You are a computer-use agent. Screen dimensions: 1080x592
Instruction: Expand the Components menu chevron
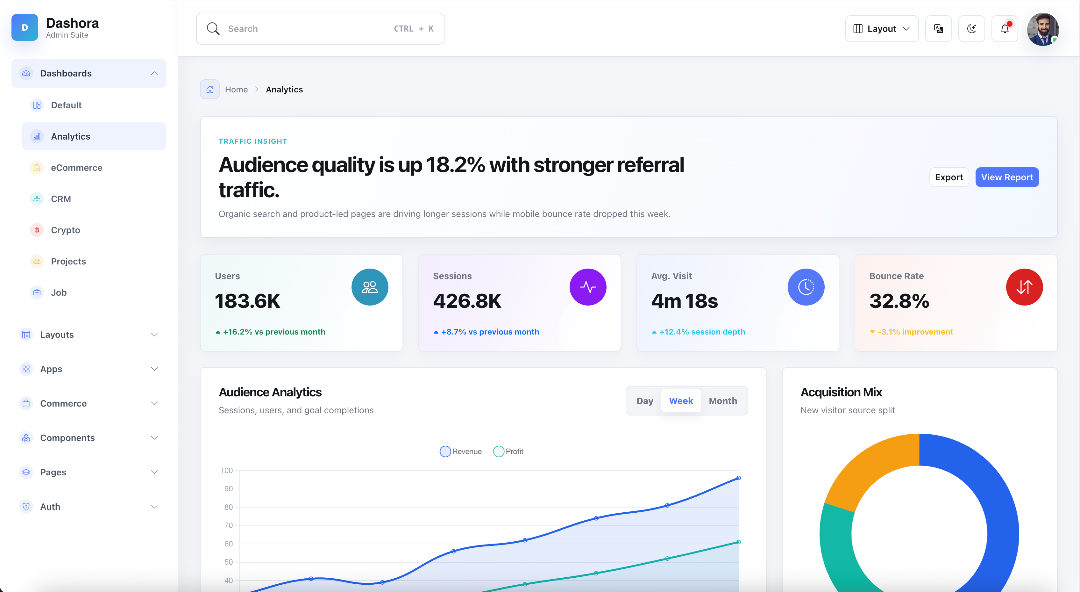[x=154, y=438]
